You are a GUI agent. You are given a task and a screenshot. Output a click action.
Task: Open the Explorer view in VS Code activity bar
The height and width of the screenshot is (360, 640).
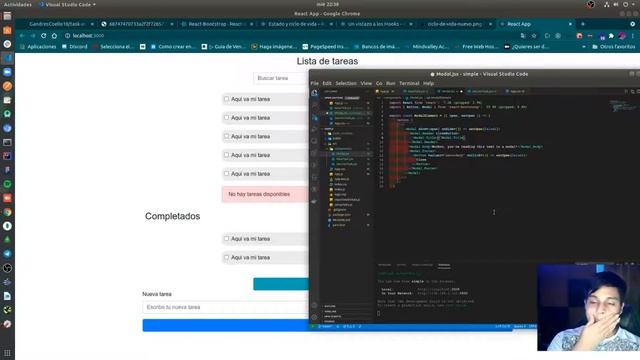click(314, 93)
